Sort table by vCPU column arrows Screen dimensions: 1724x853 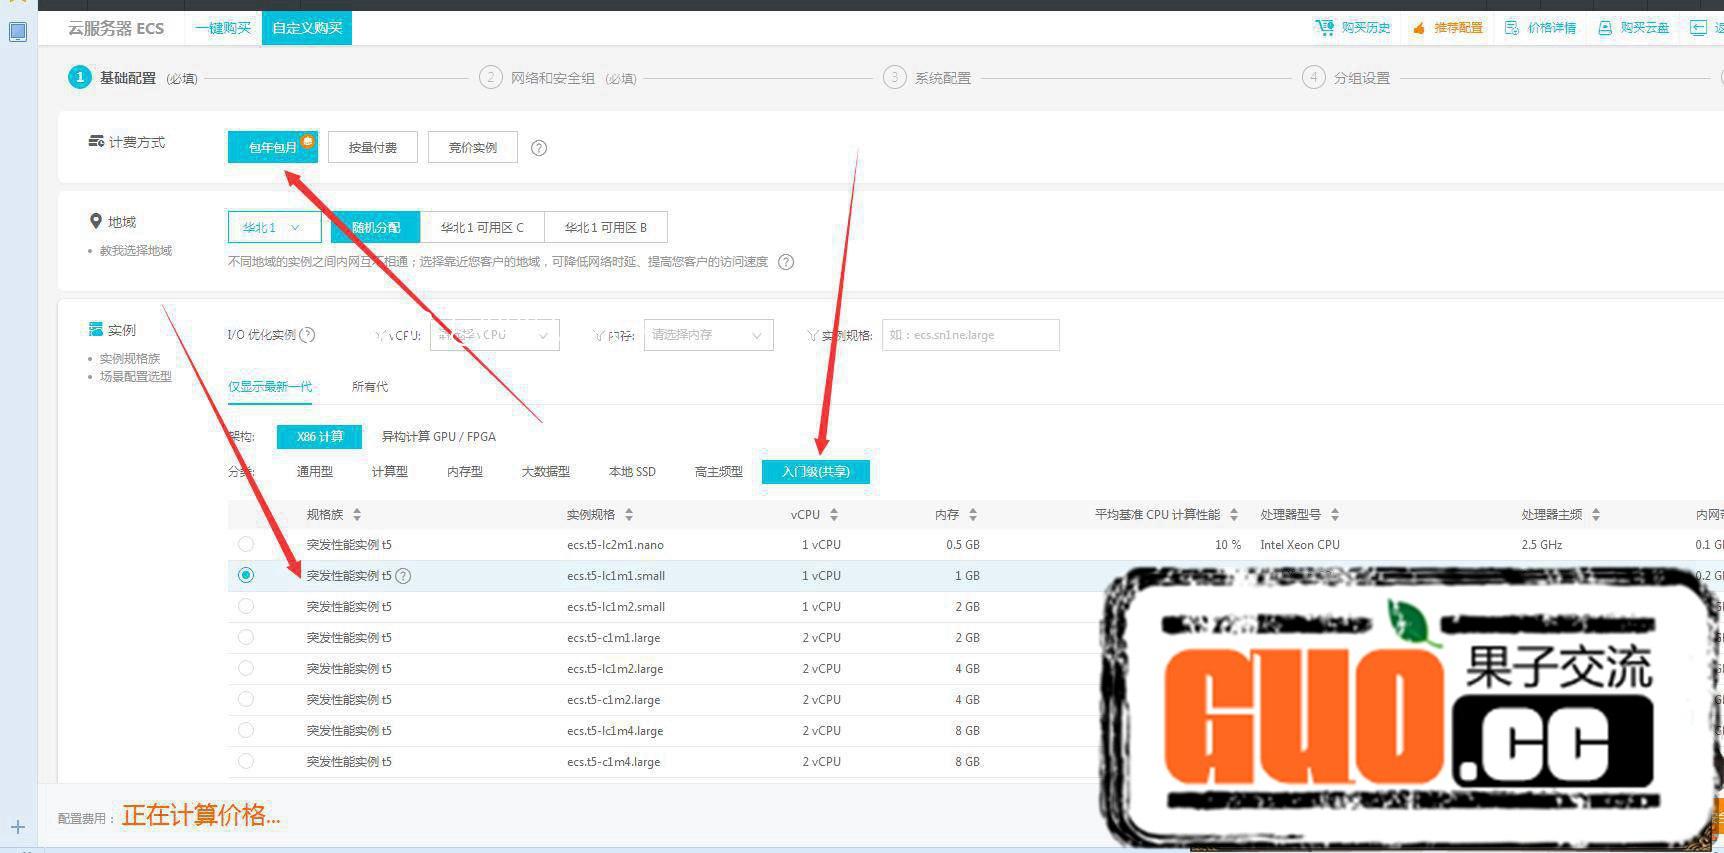point(834,515)
